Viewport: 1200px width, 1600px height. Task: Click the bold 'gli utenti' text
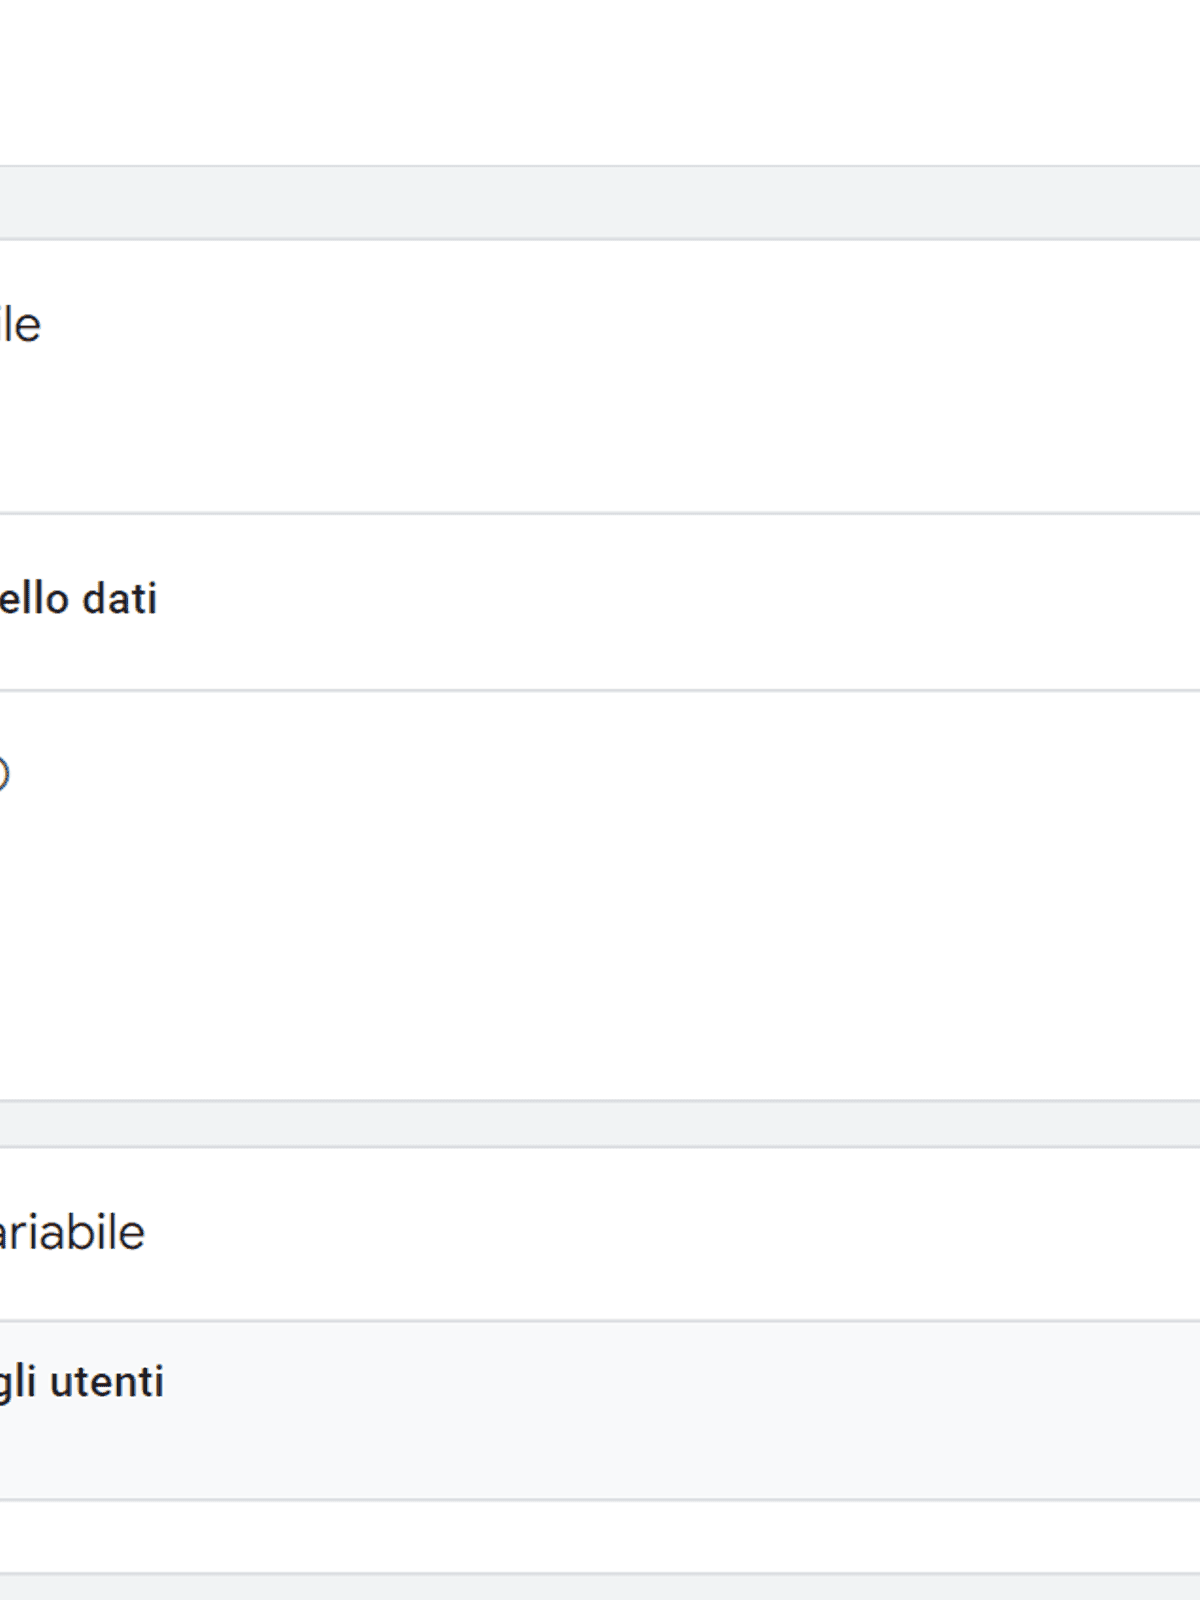pos(82,1382)
